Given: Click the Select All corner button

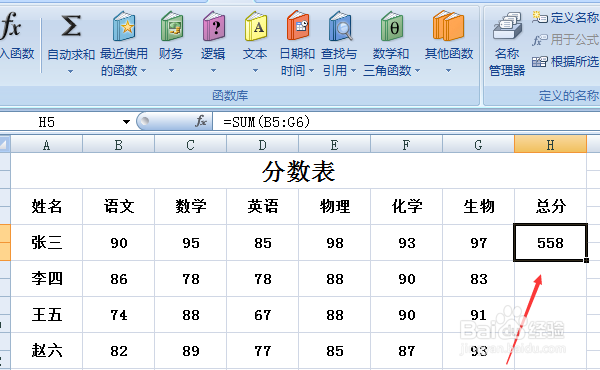Looking at the screenshot, I should (x=5, y=145).
